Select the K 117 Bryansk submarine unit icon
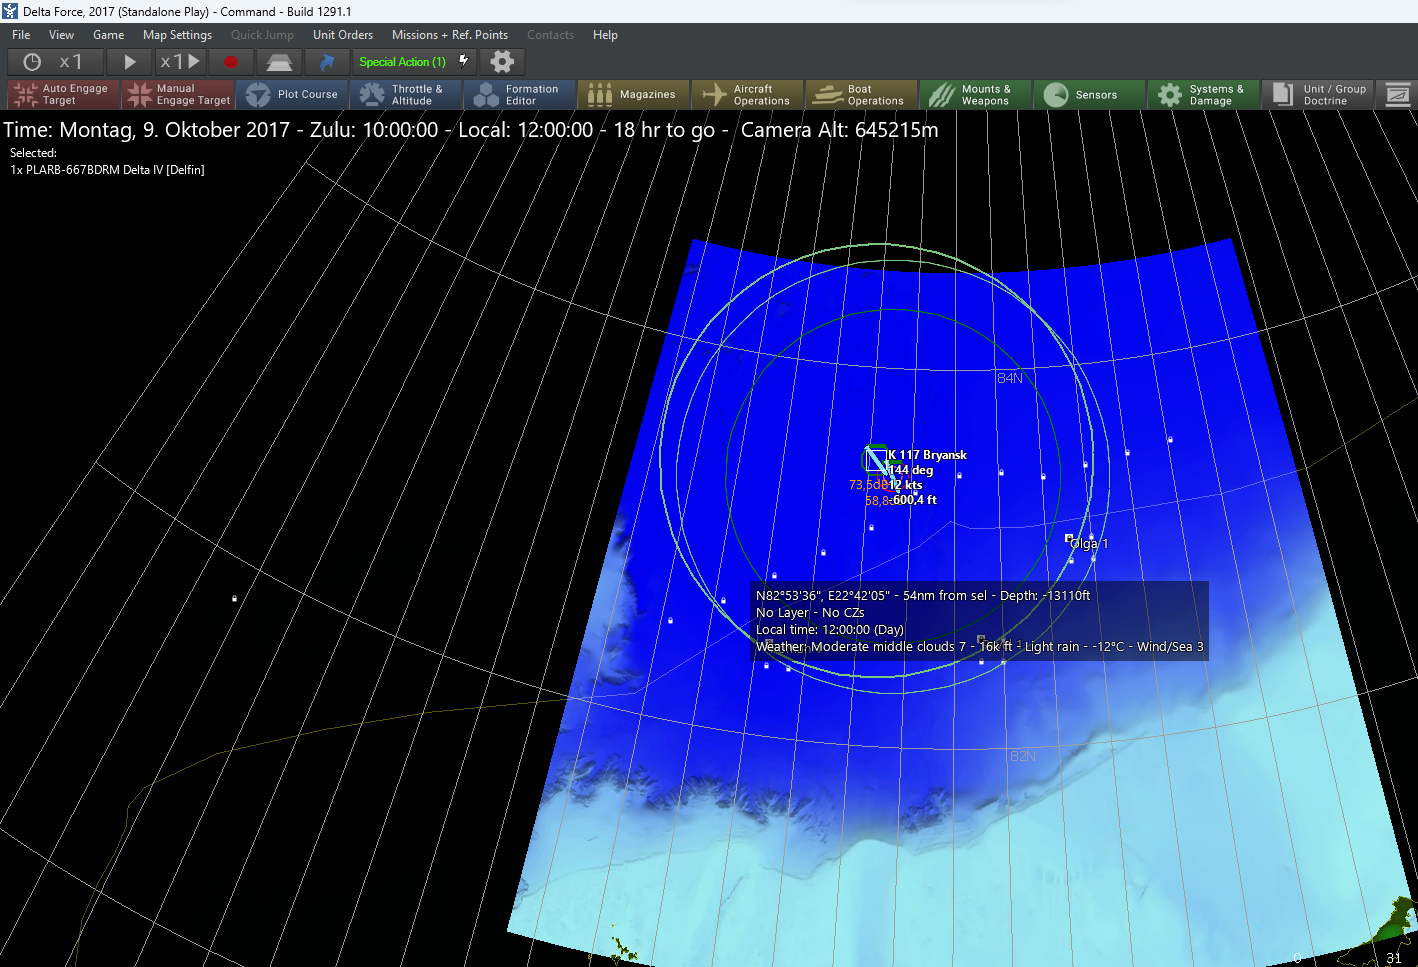Viewport: 1418px width, 967px height. [876, 459]
